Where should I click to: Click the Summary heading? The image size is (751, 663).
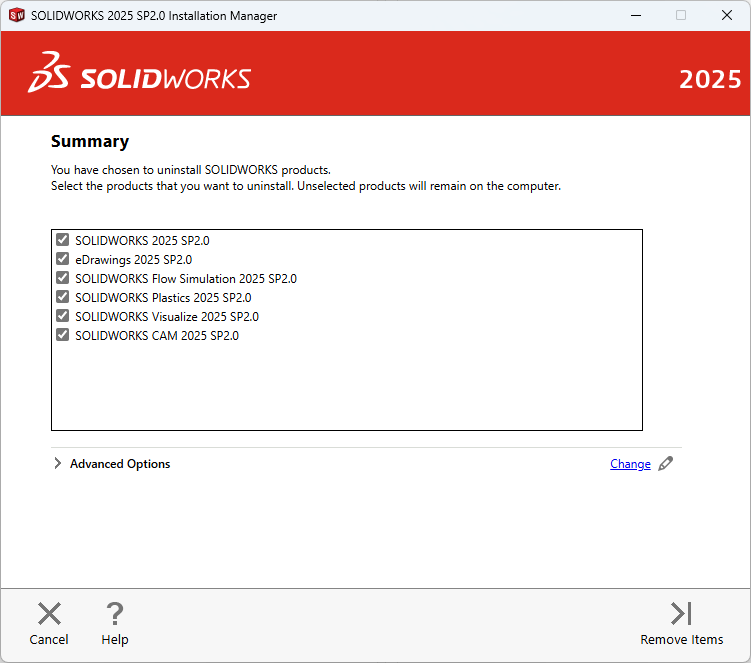tap(90, 141)
